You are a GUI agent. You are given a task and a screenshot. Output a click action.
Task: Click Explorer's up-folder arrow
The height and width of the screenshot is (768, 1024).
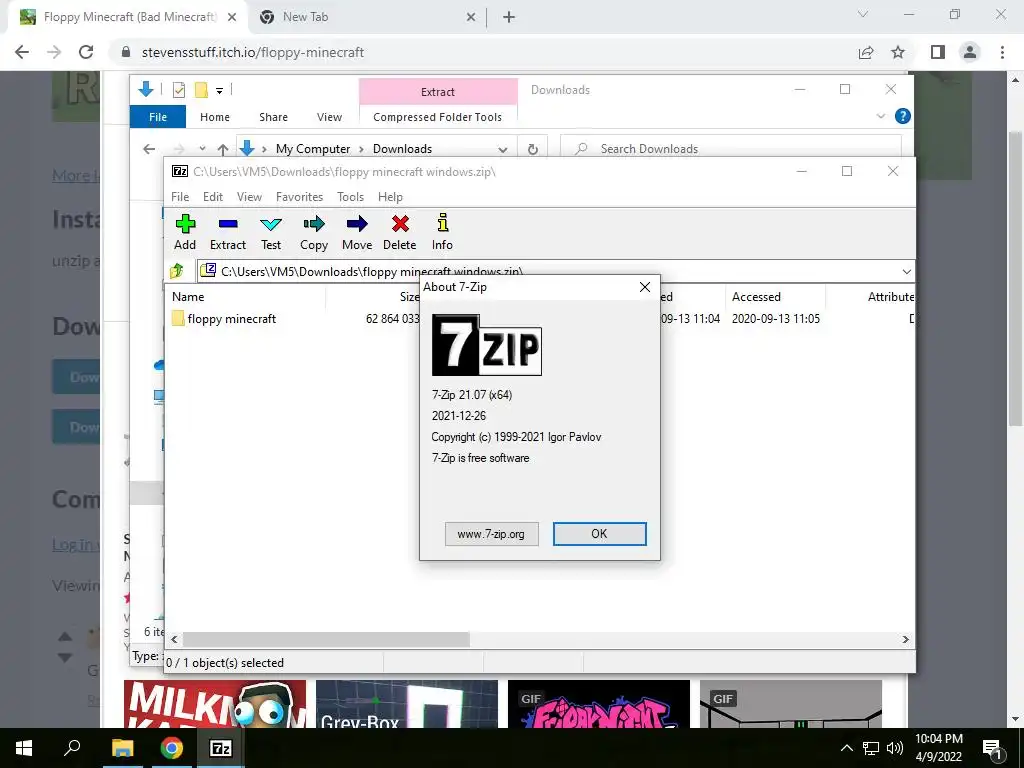tap(223, 149)
